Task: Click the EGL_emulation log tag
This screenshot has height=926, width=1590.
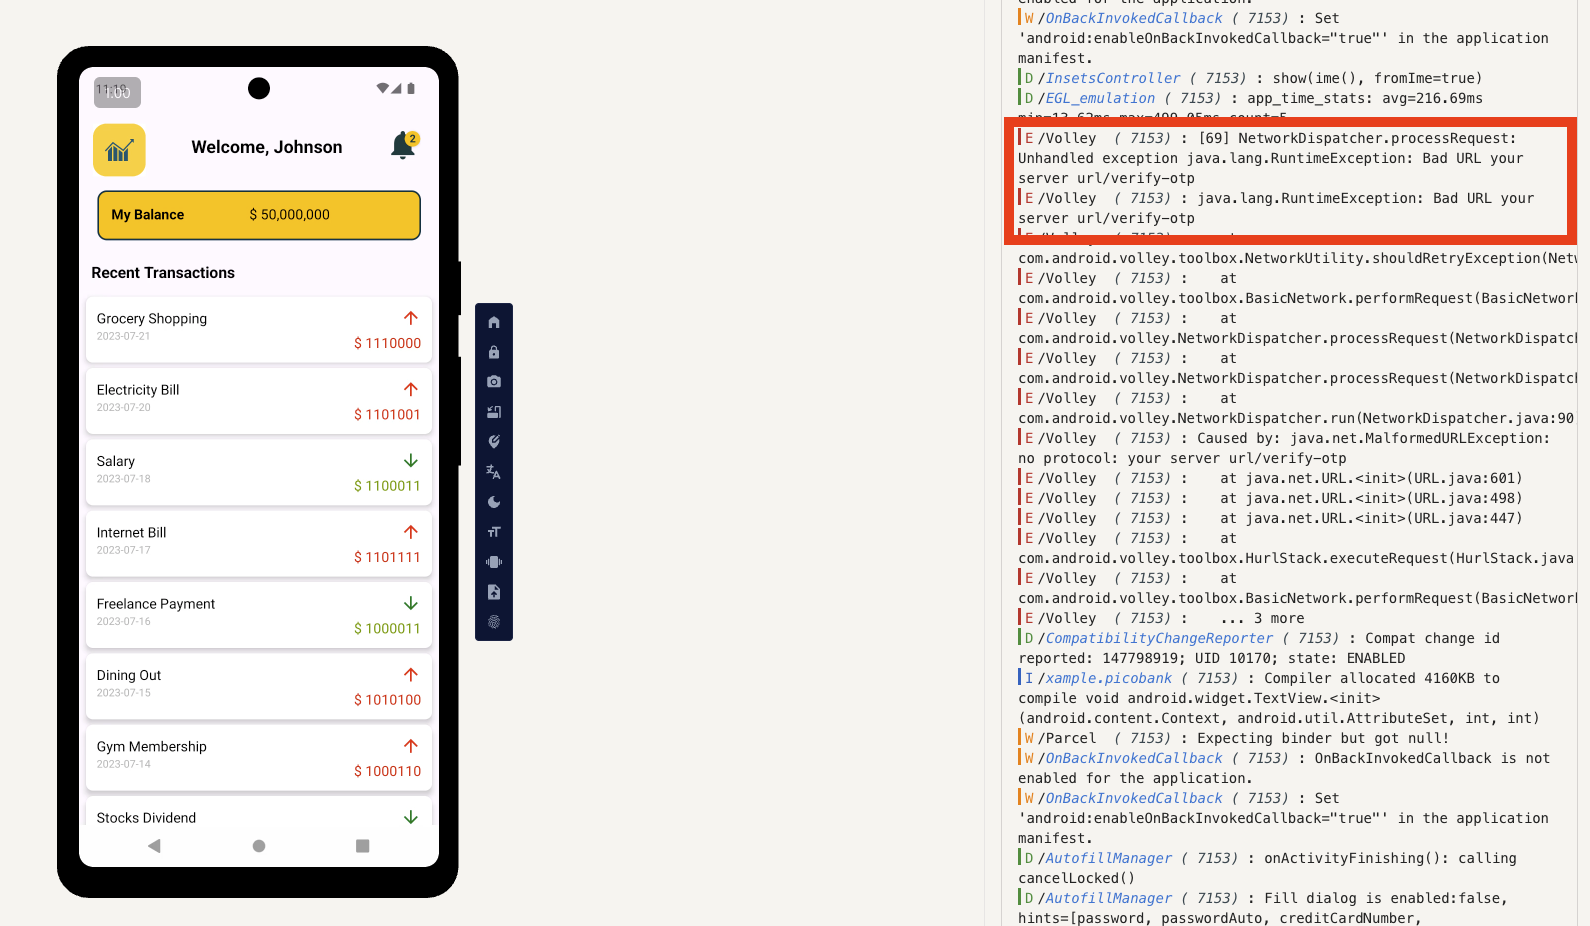Action: pyautogui.click(x=1100, y=98)
